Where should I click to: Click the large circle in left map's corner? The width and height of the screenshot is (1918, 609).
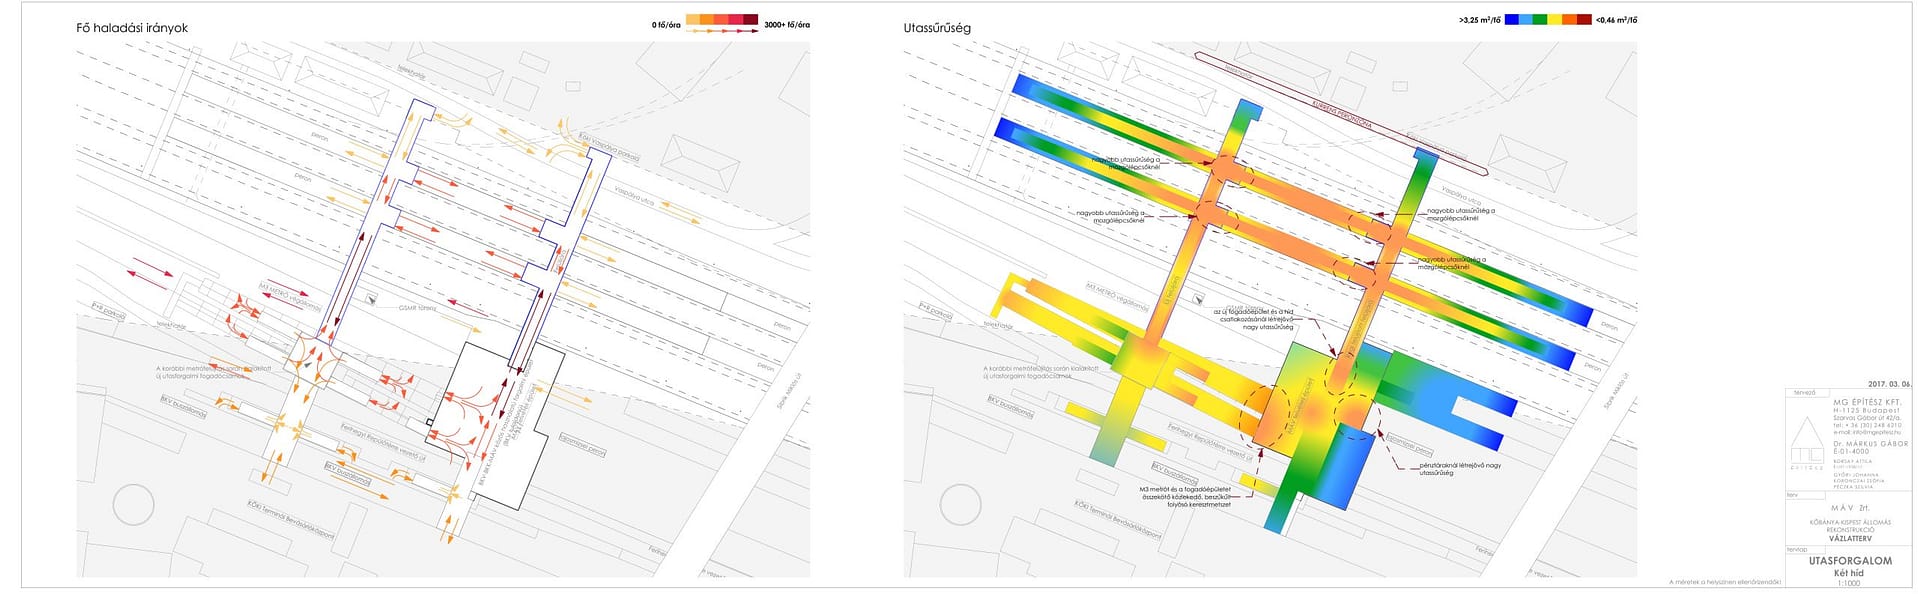(133, 505)
